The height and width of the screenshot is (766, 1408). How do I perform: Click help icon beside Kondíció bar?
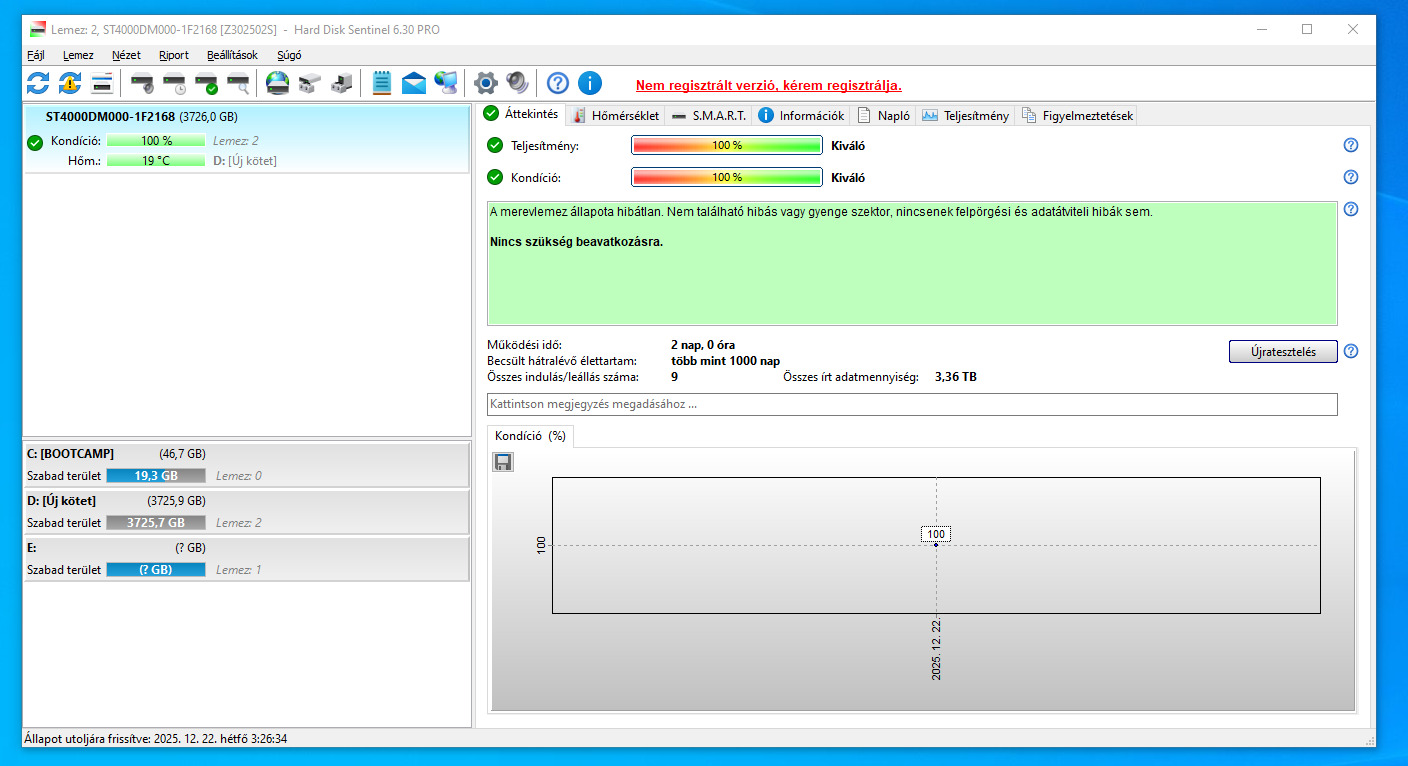(x=1351, y=177)
